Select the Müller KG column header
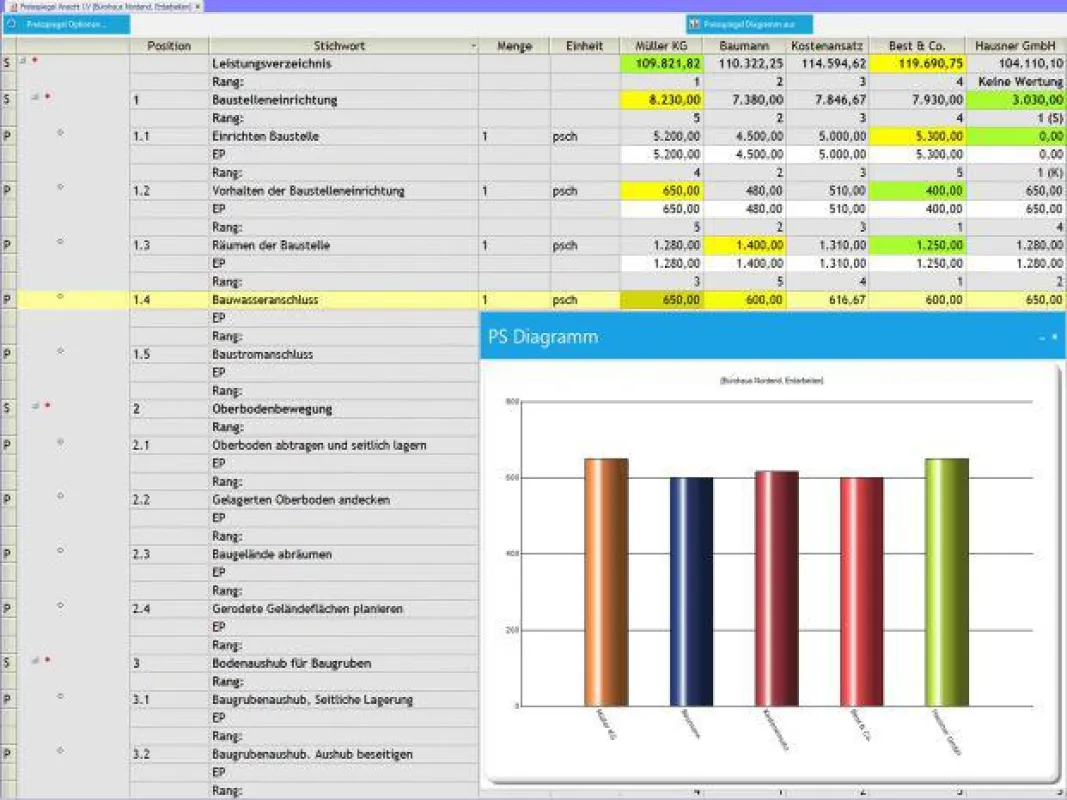Image resolution: width=1067 pixels, height=800 pixels. point(661,46)
